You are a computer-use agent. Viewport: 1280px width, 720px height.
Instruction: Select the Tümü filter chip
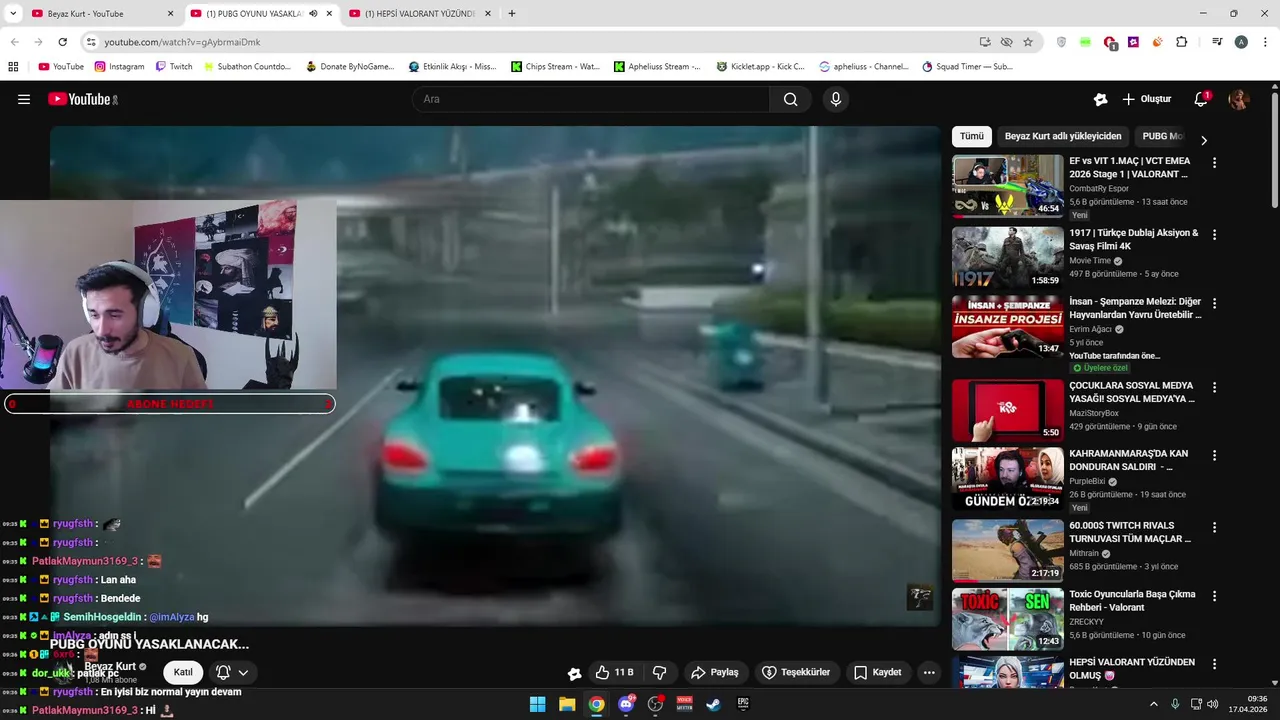pos(972,136)
